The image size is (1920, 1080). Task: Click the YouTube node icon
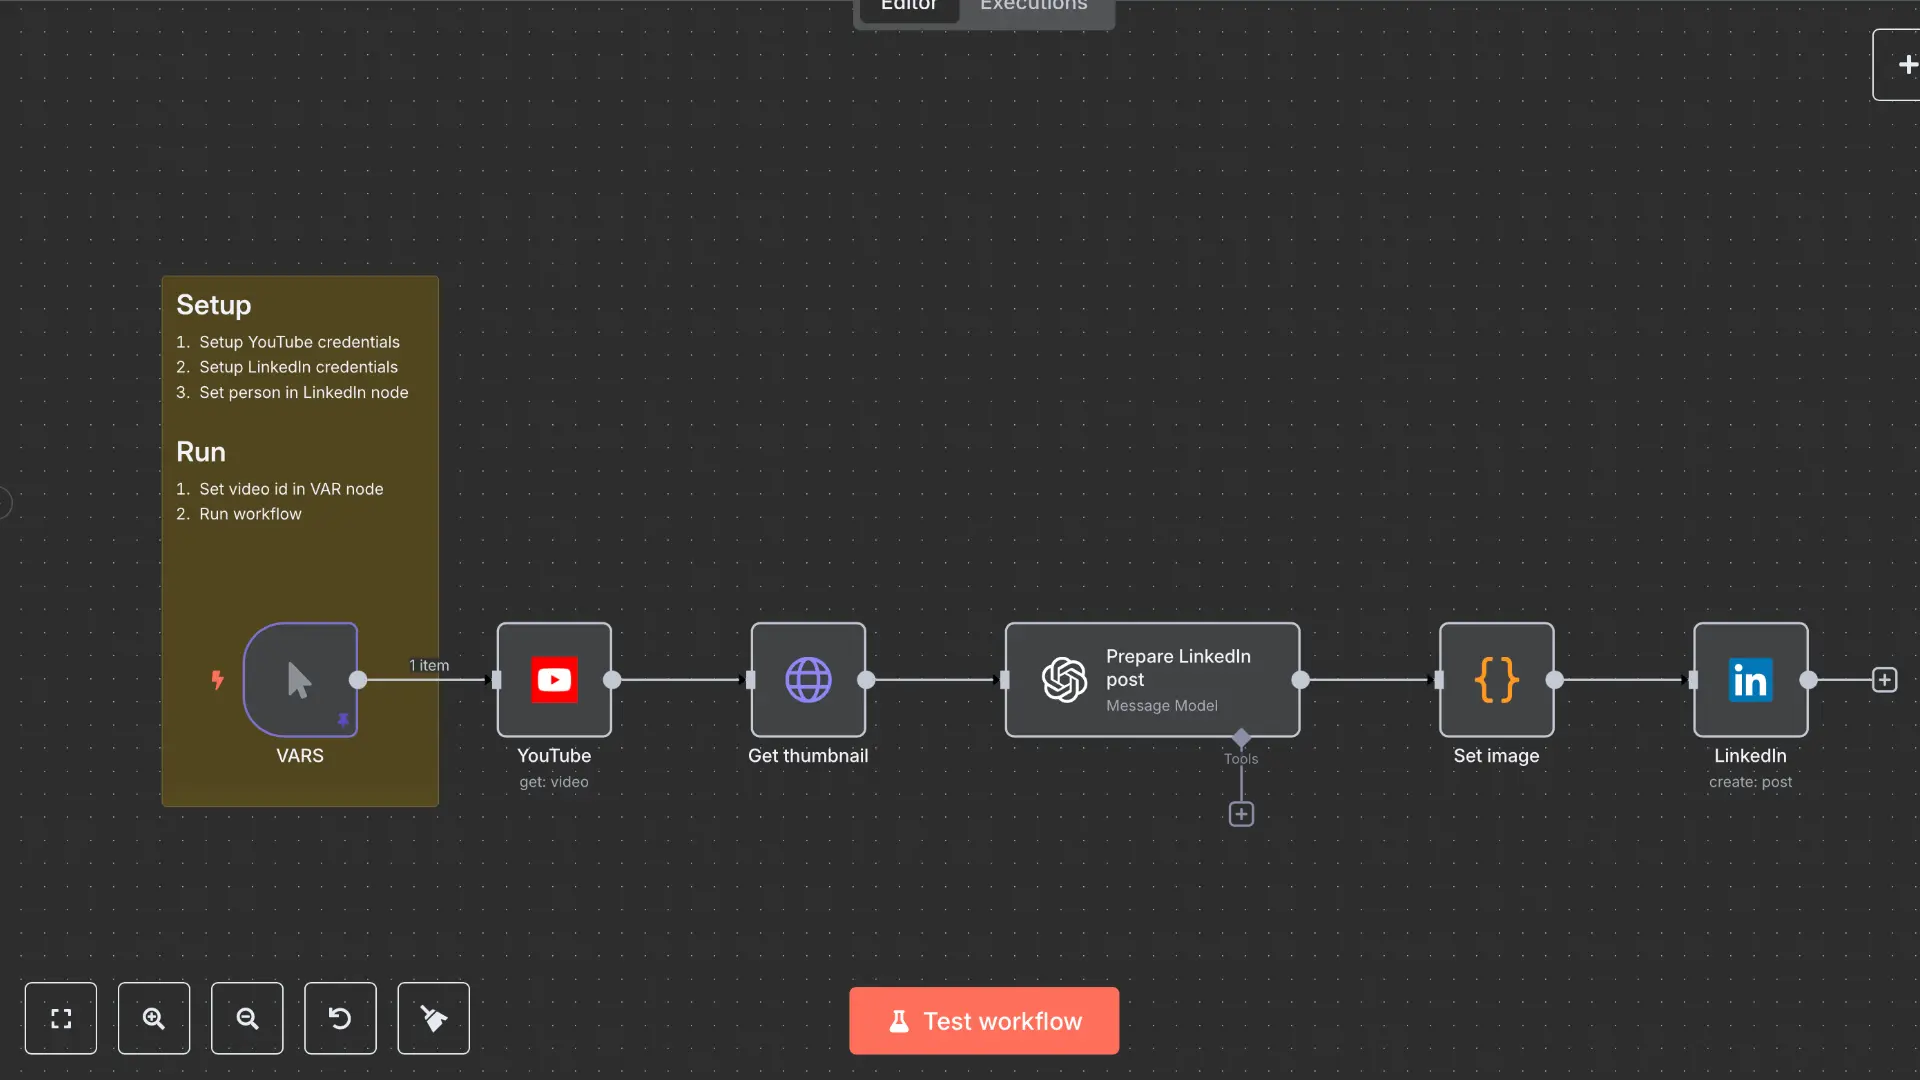click(x=554, y=680)
